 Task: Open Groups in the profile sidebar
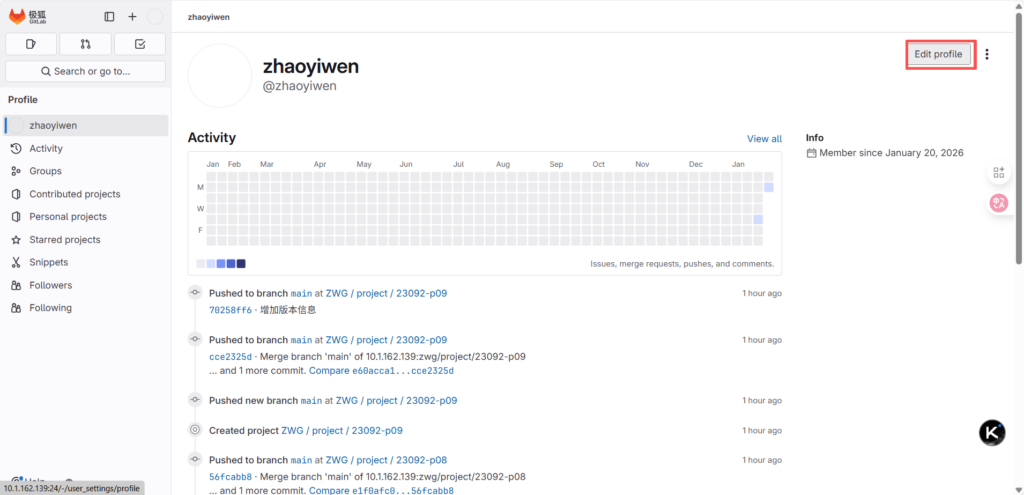pyautogui.click(x=45, y=171)
